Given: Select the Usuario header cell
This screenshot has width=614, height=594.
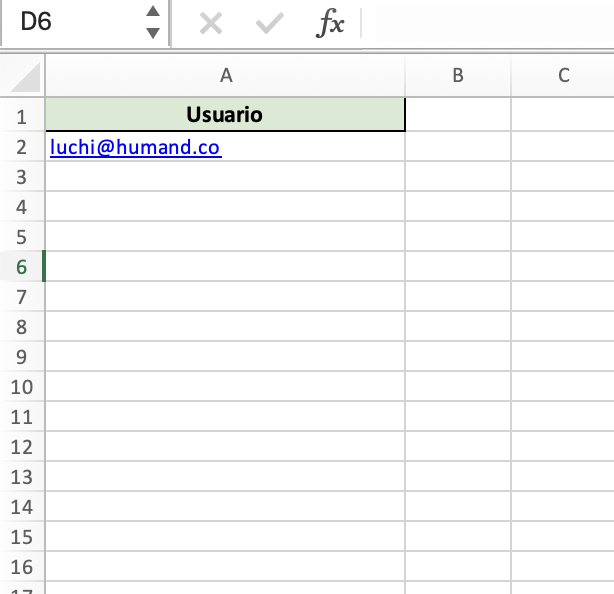Looking at the screenshot, I should pyautogui.click(x=225, y=115).
